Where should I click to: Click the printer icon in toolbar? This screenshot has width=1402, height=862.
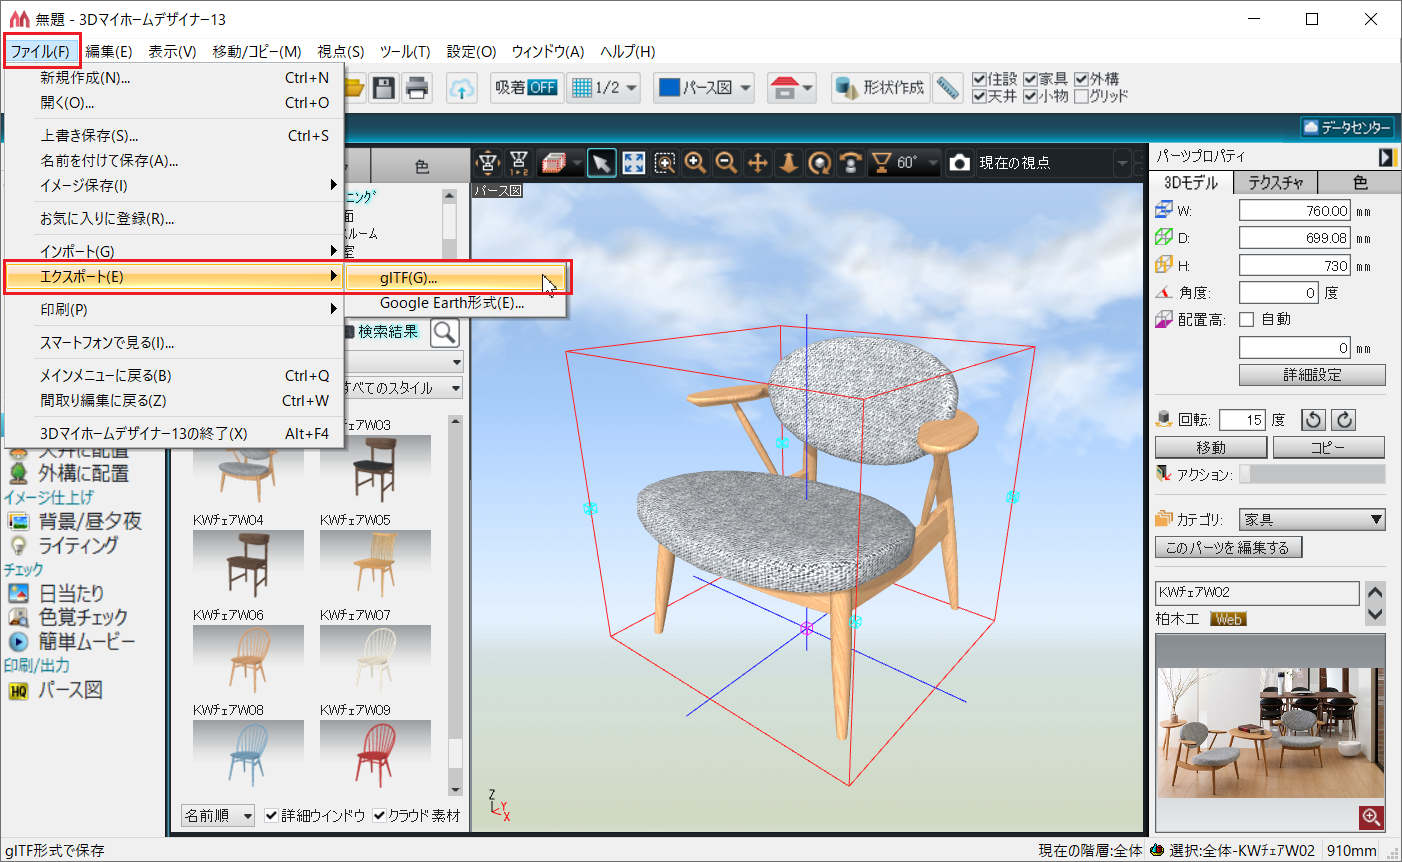pos(417,88)
